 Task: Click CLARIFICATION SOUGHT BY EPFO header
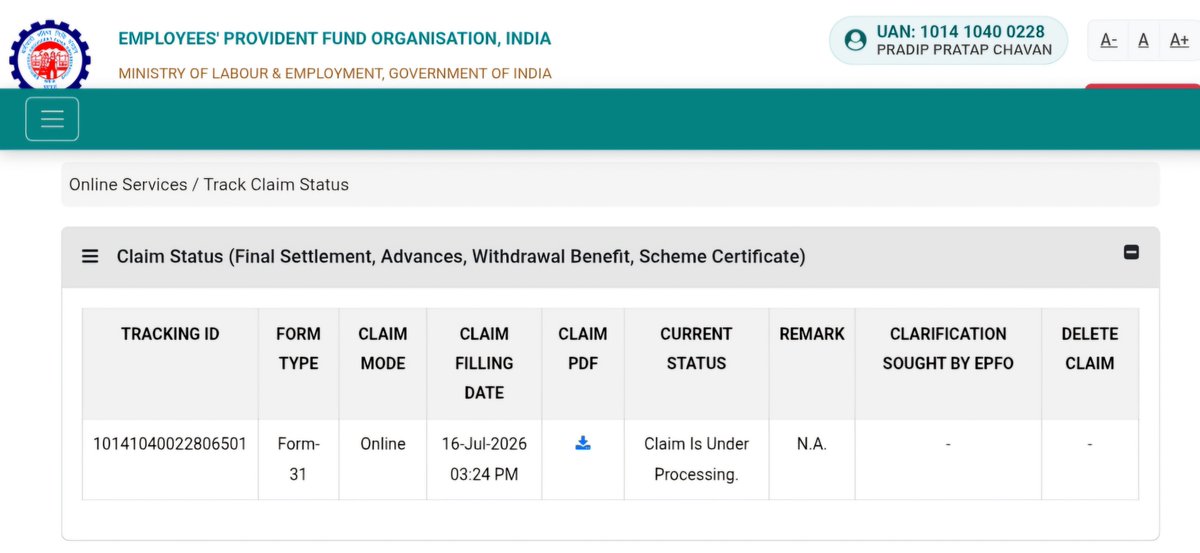click(x=948, y=364)
